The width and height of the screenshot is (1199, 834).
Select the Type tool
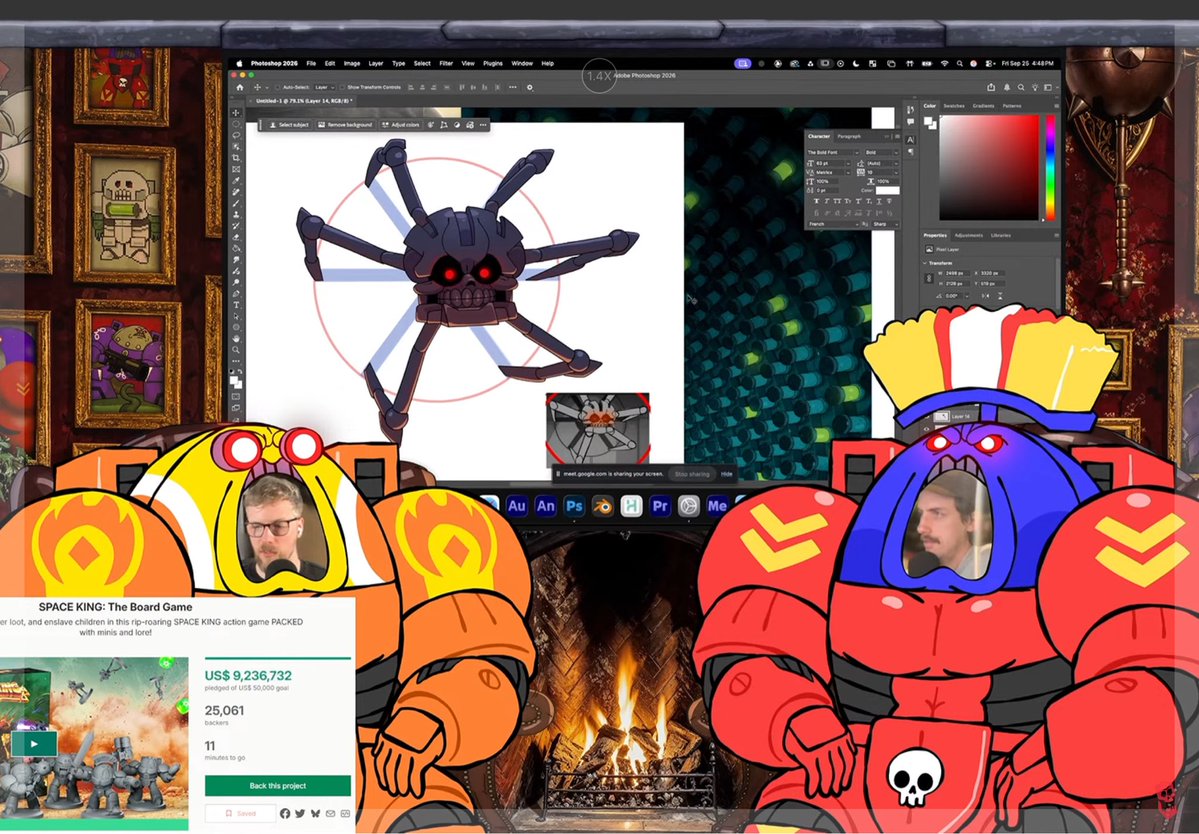[x=236, y=305]
